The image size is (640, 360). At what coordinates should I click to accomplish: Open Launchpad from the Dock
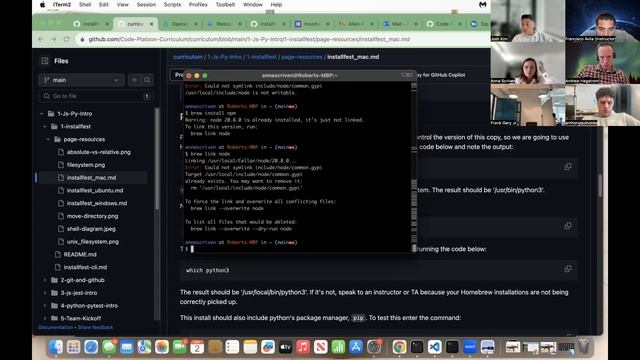(x=73, y=347)
